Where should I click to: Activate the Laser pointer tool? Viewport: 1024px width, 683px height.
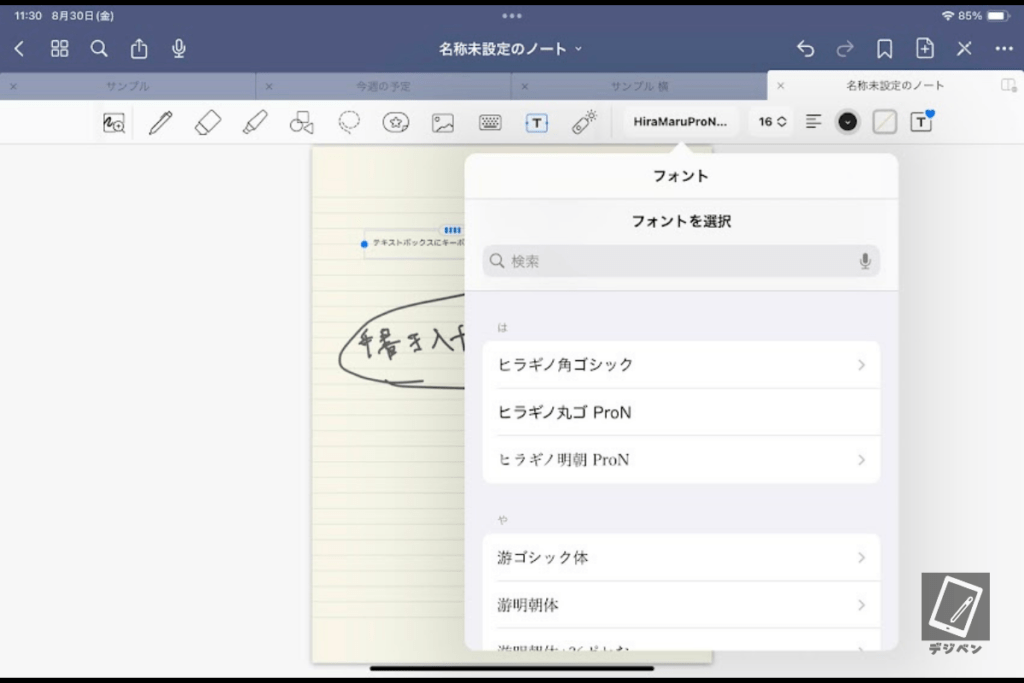click(584, 122)
